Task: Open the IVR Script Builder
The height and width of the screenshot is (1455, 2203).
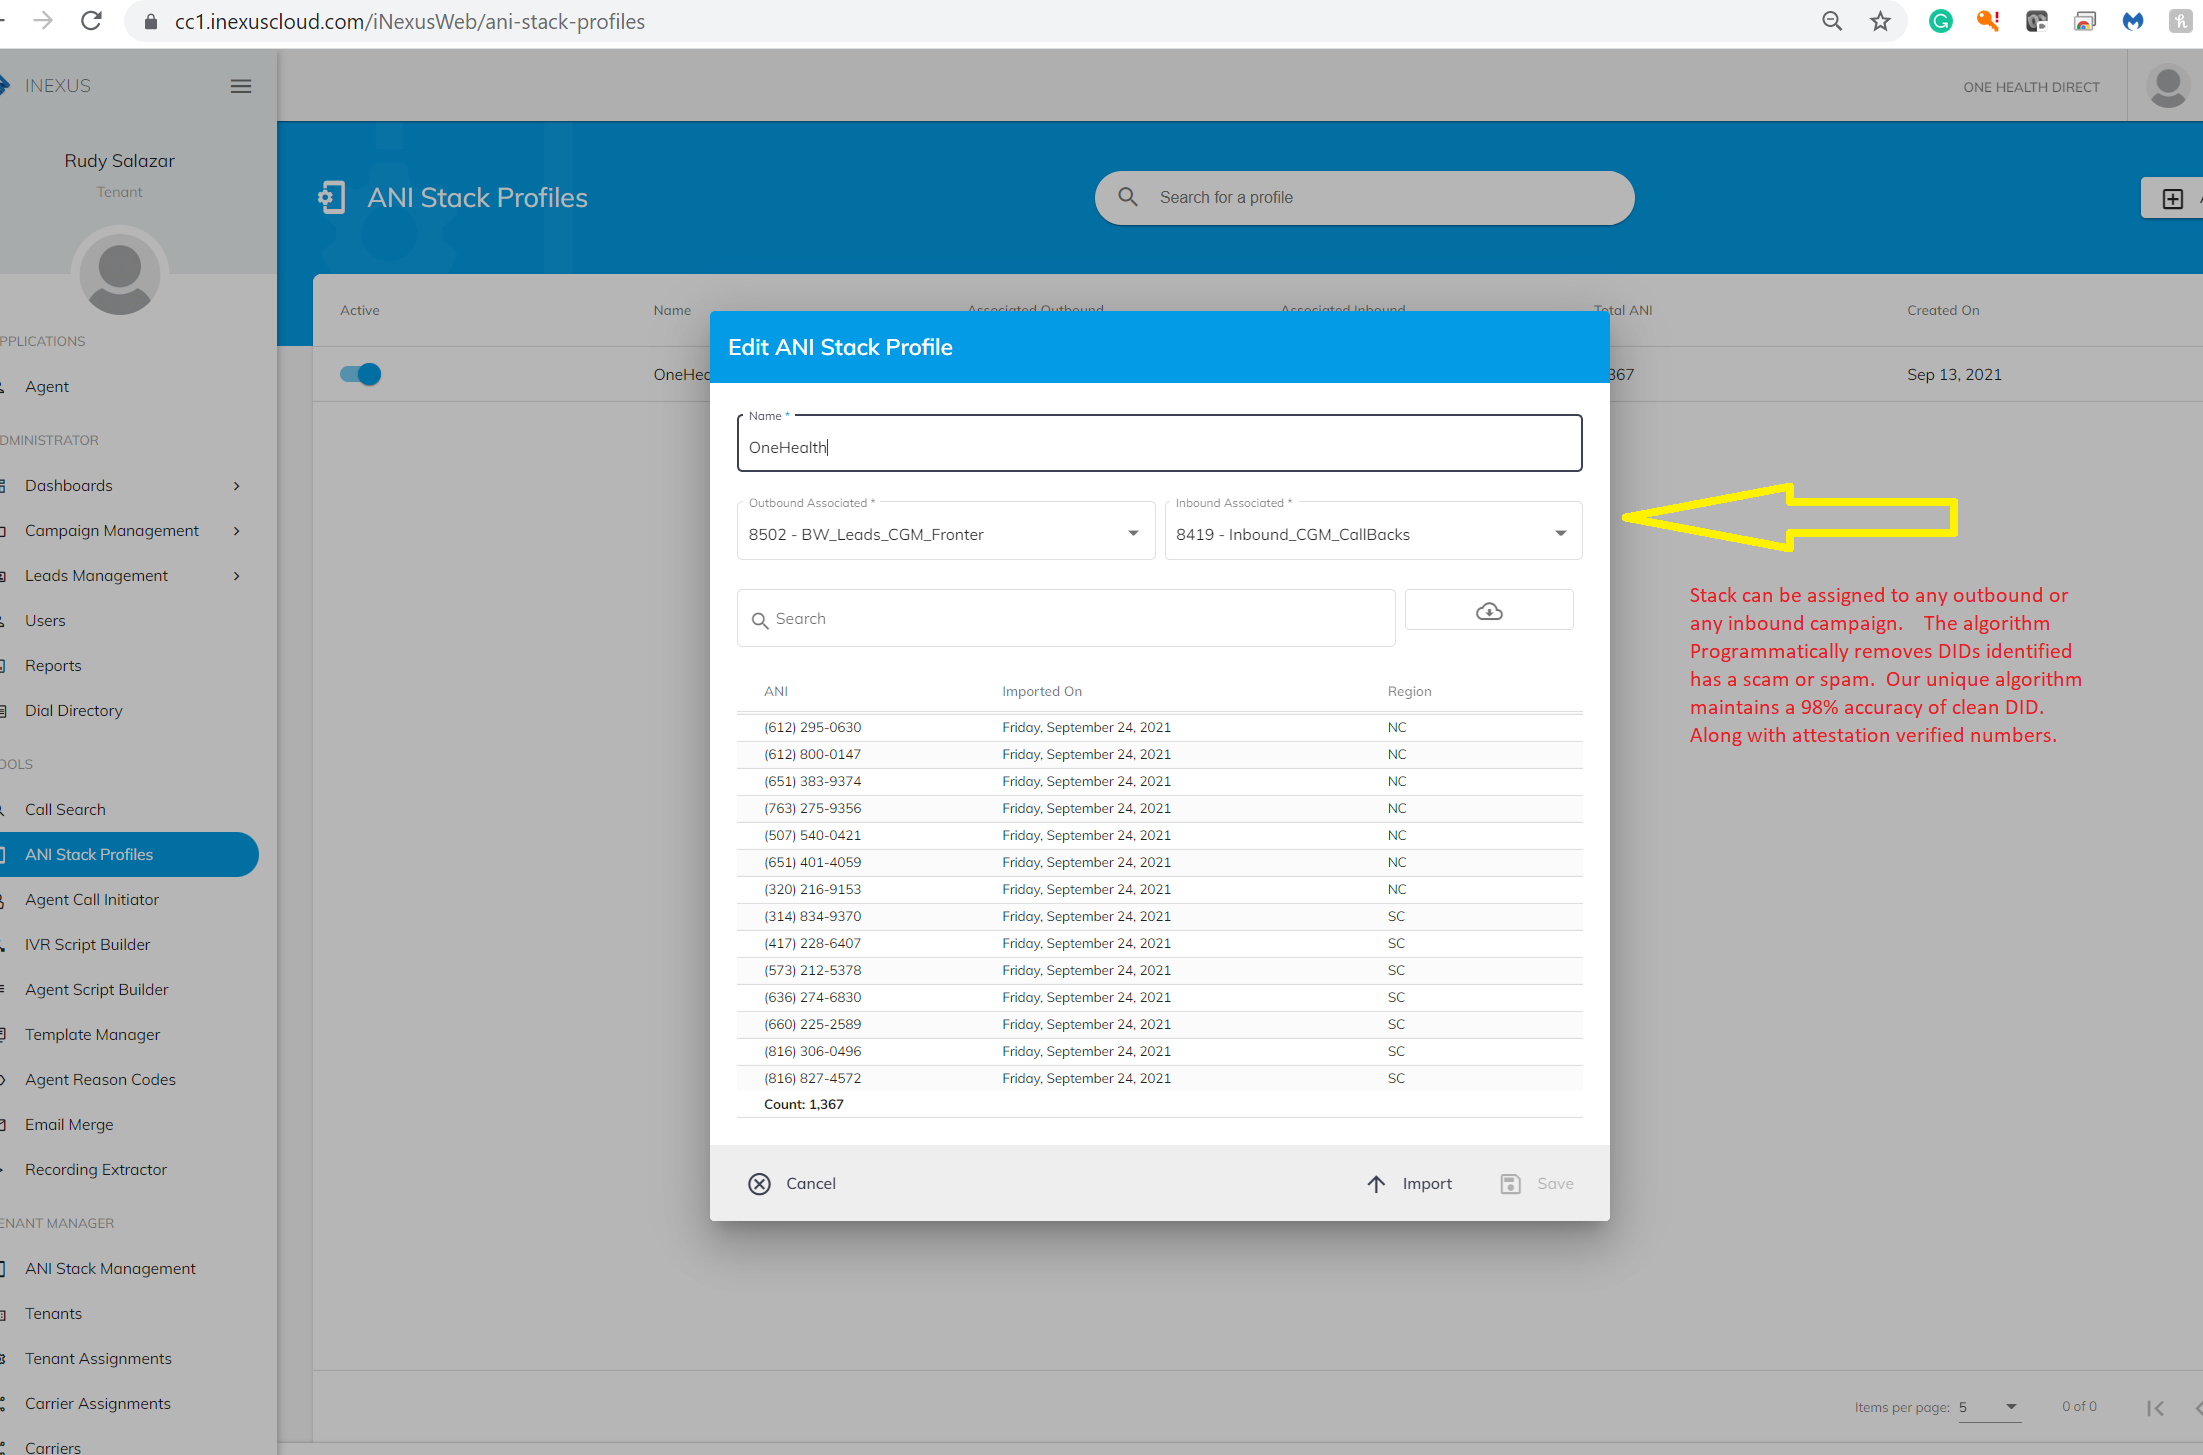Action: 87,944
